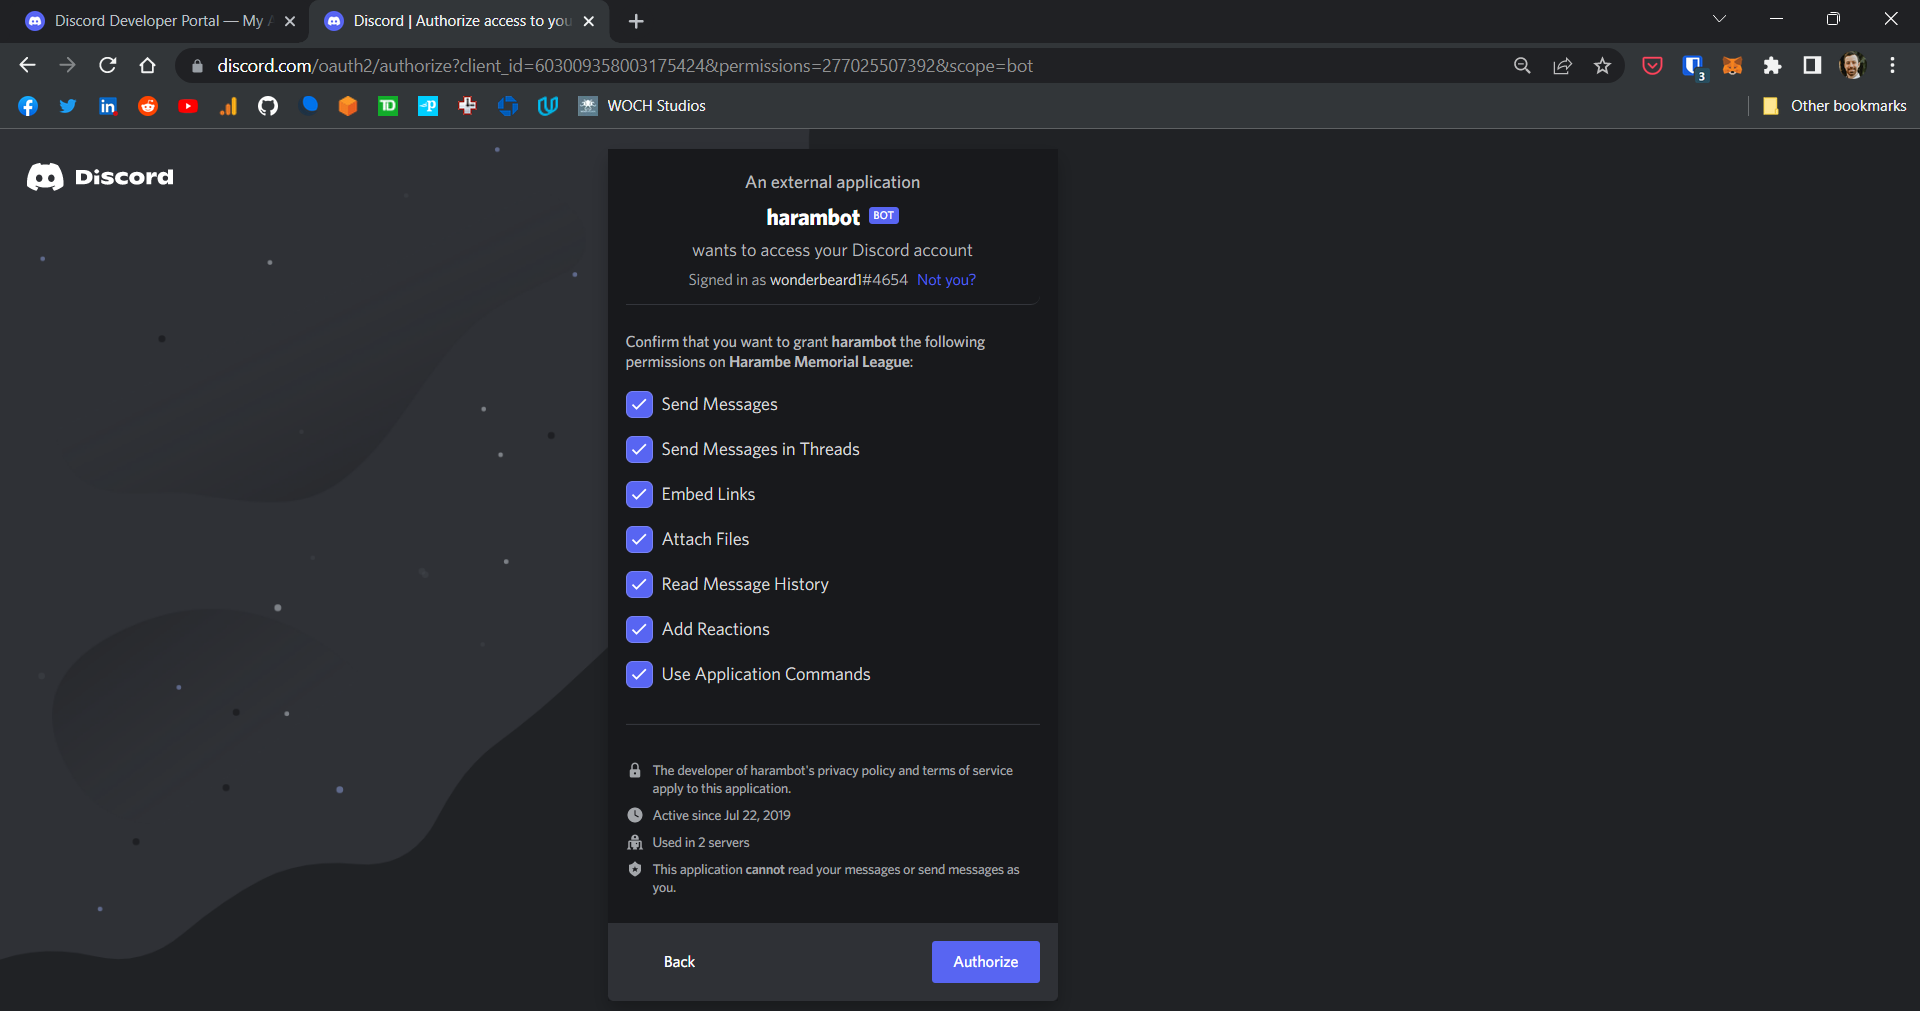Open the GitHub bookmark
Image resolution: width=1920 pixels, height=1011 pixels.
coord(268,106)
